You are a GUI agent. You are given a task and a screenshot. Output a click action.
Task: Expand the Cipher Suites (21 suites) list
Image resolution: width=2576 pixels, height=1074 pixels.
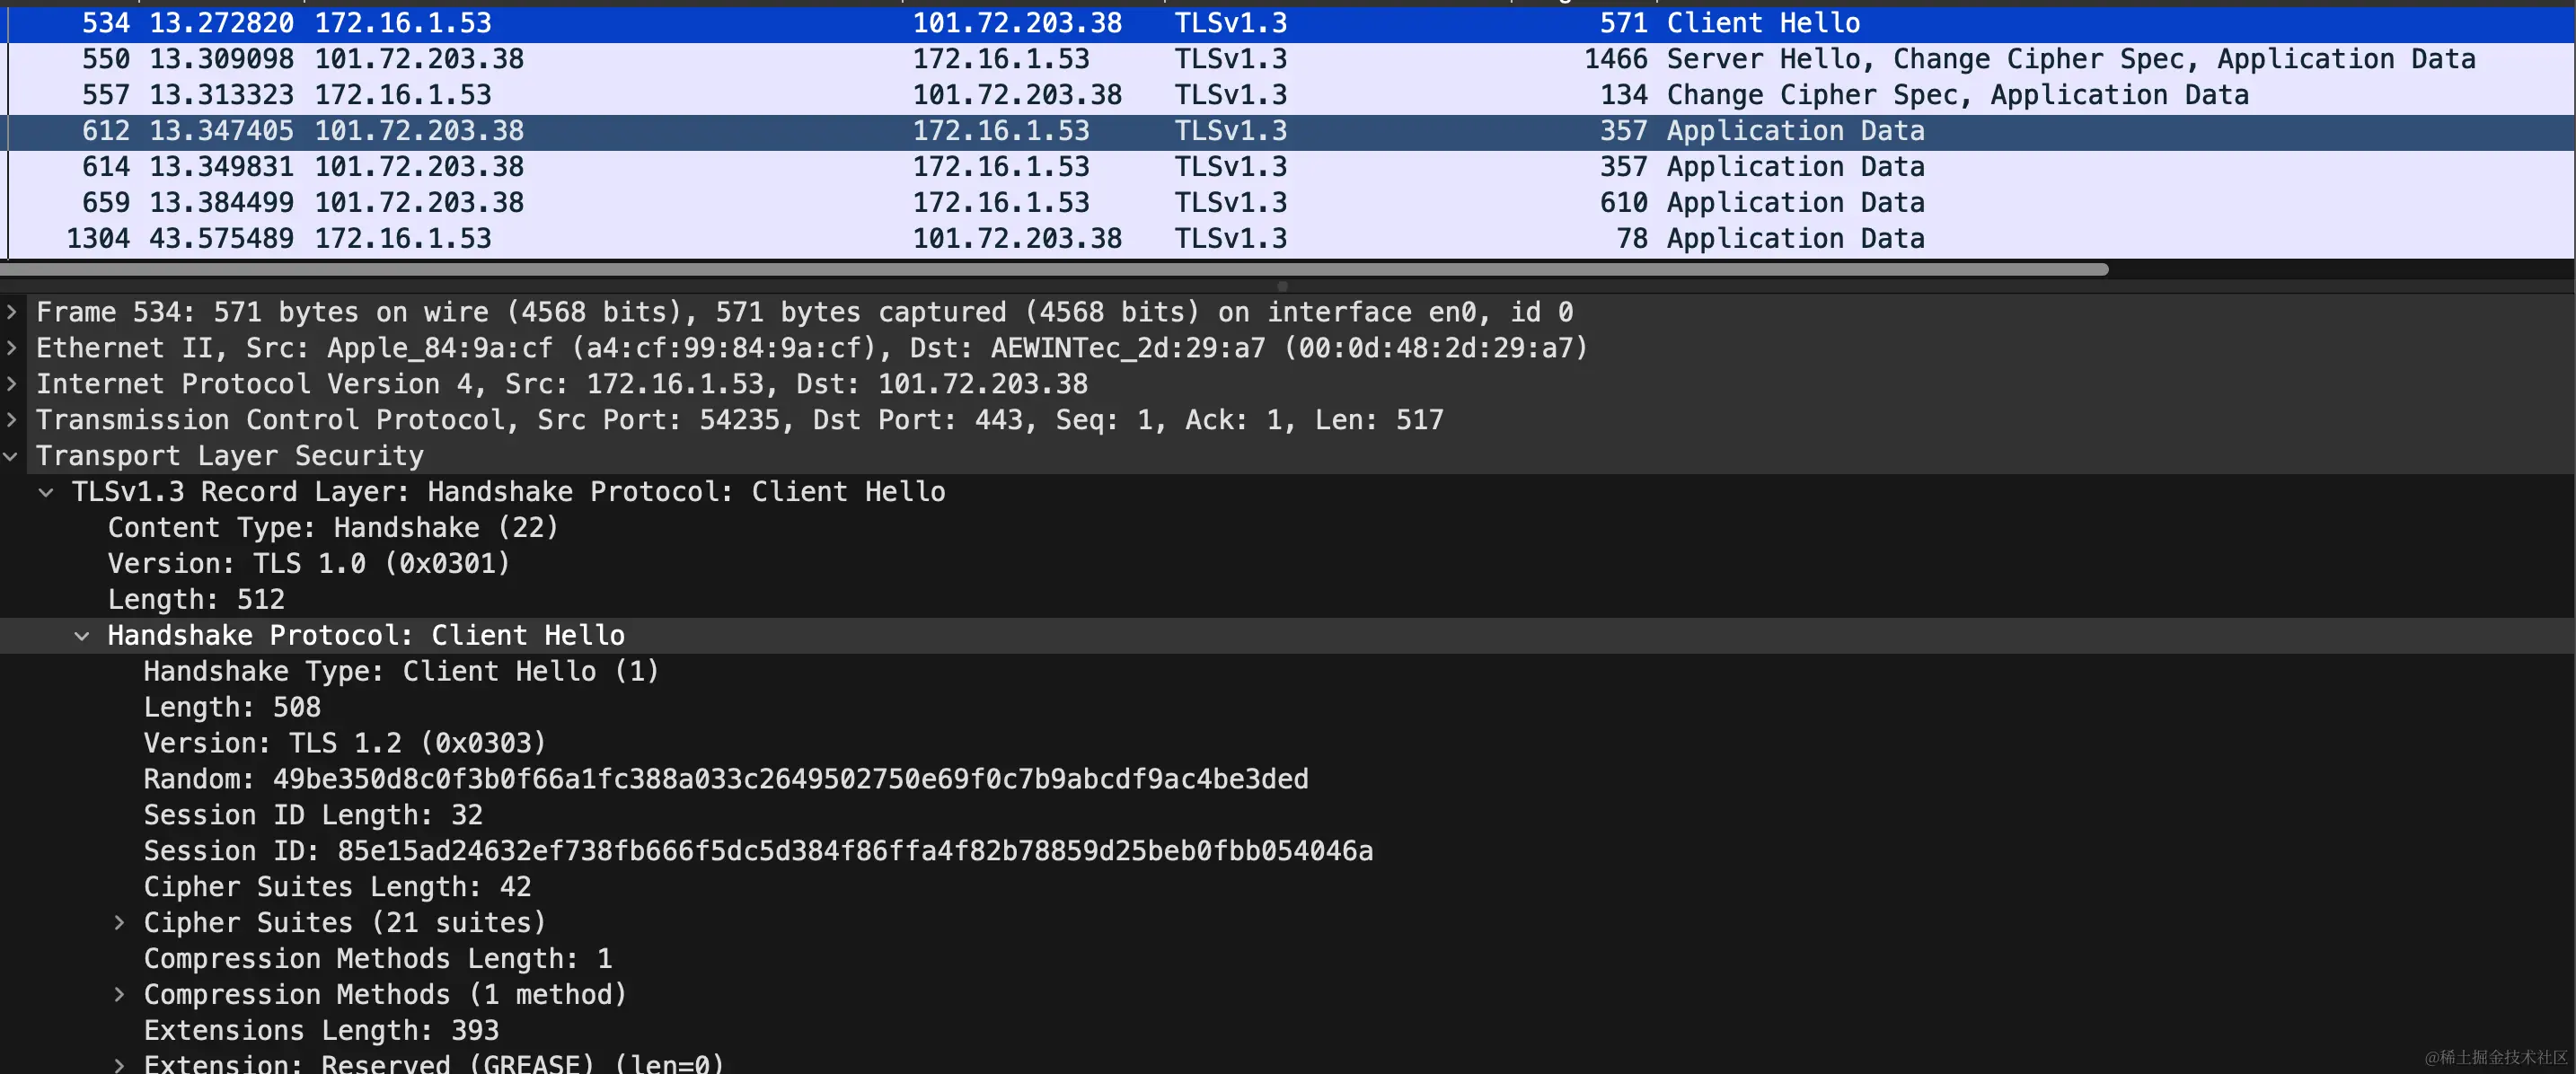(x=119, y=923)
